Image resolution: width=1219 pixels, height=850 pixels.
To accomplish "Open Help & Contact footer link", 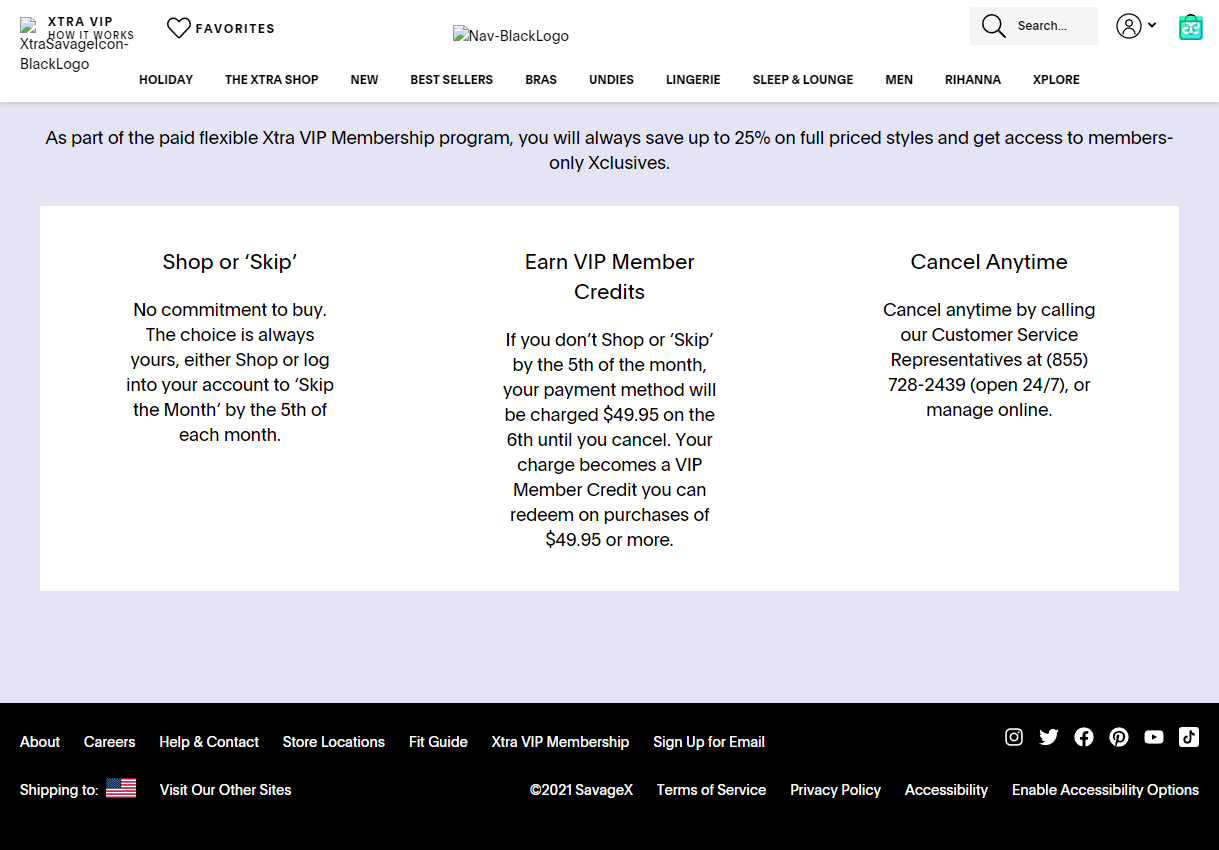I will [209, 742].
